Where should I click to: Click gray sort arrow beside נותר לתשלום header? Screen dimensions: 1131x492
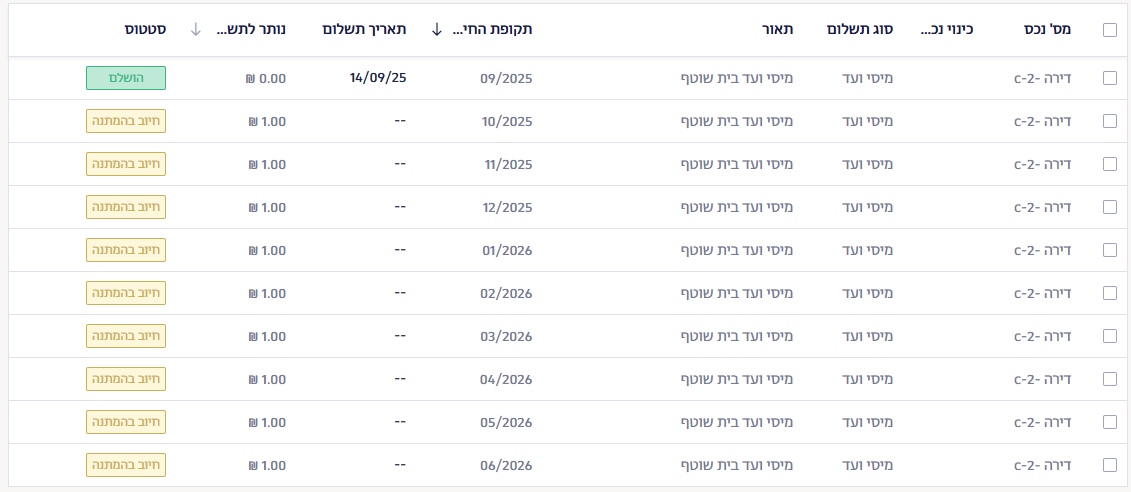click(x=196, y=30)
